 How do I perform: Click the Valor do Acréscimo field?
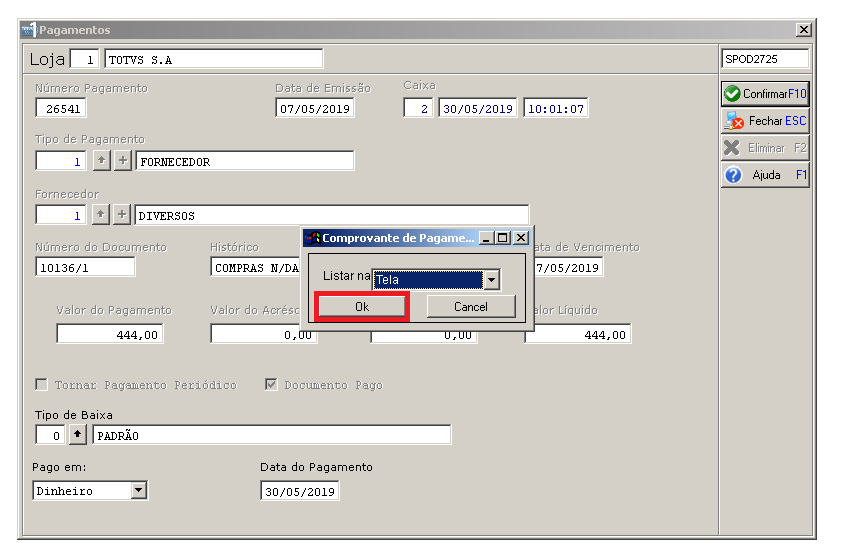coord(264,334)
